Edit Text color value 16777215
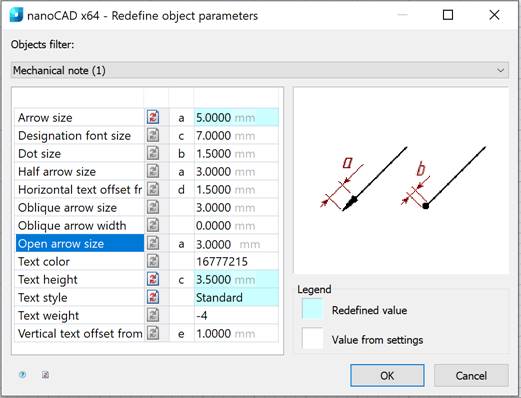Image resolution: width=521 pixels, height=398 pixels. [x=236, y=261]
